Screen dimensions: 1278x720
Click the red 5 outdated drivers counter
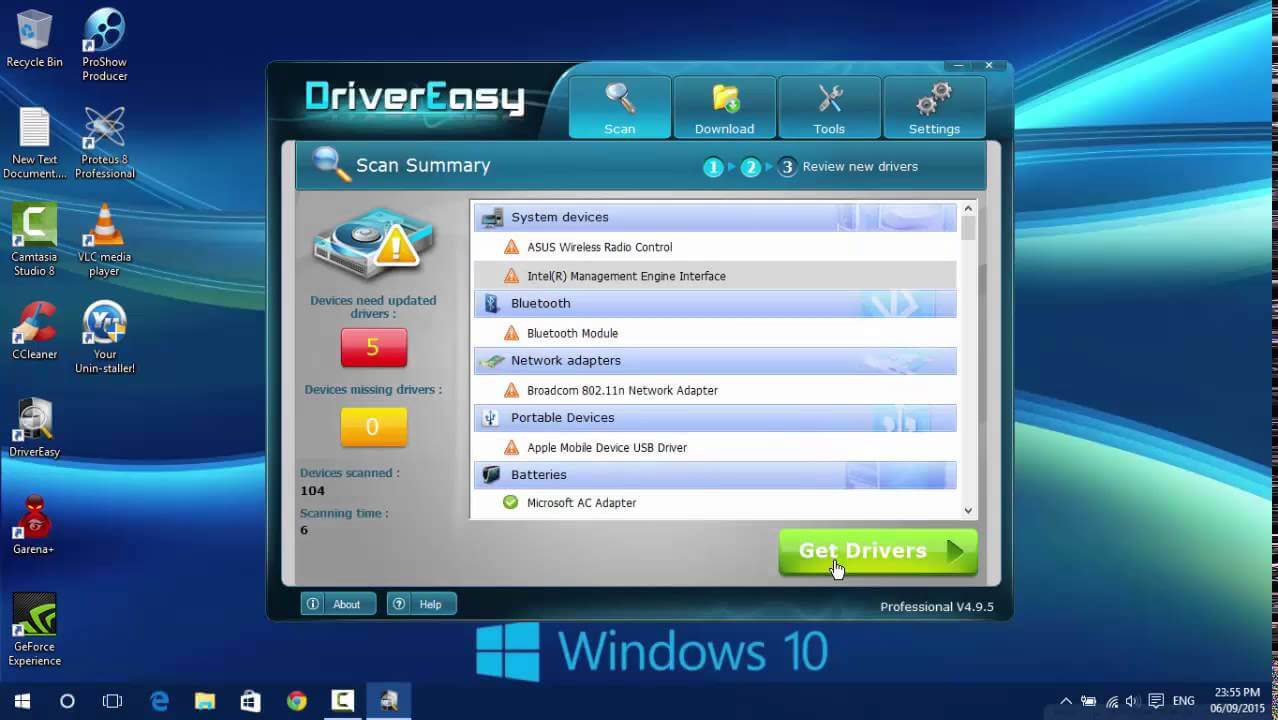373,348
